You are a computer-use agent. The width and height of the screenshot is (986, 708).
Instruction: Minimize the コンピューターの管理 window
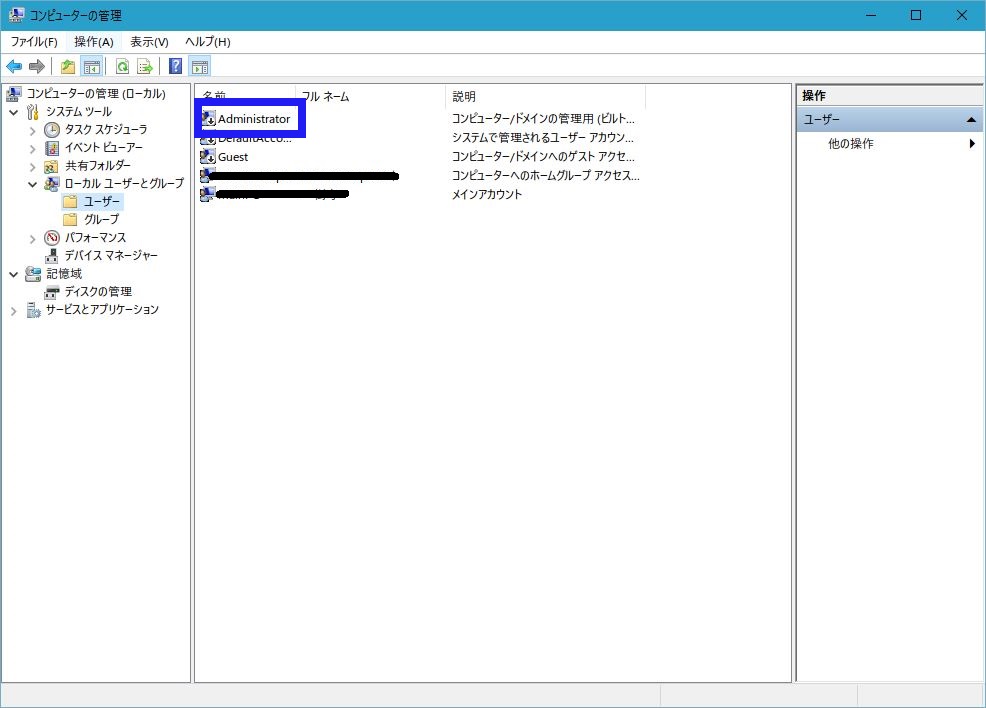pyautogui.click(x=871, y=15)
